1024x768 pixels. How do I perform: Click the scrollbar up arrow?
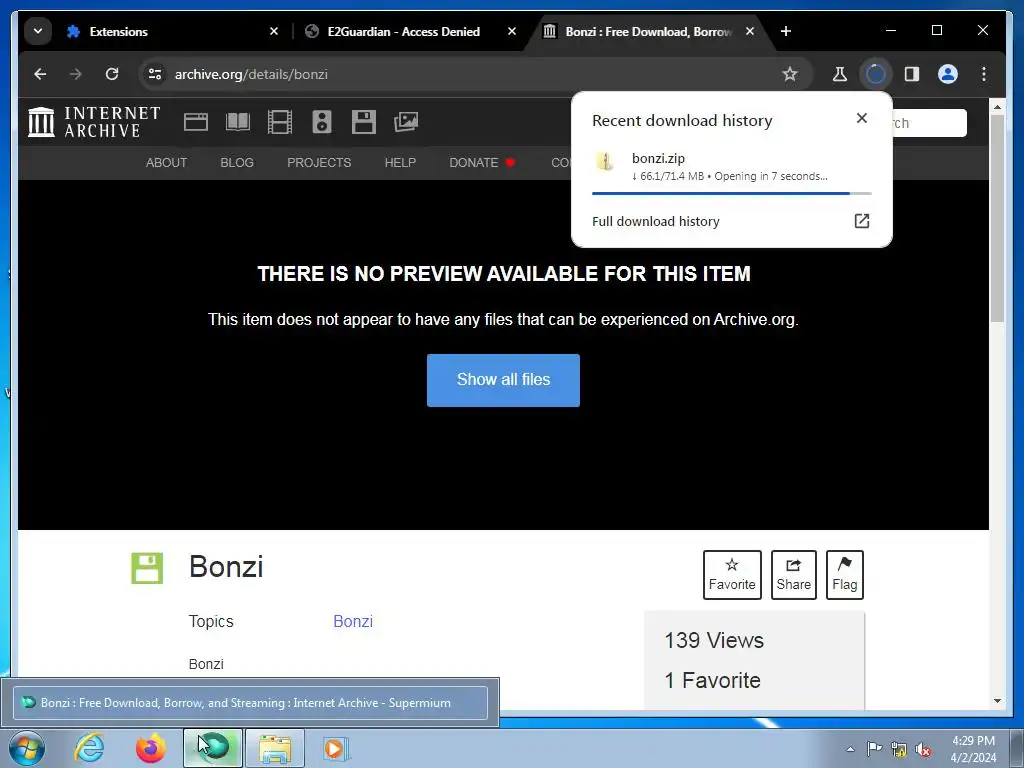[x=997, y=106]
